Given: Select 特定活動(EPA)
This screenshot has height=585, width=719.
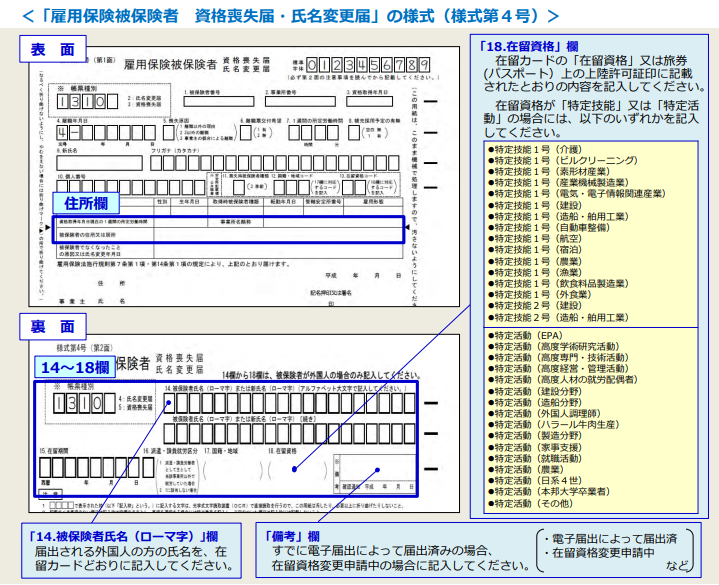Looking at the screenshot, I should tap(525, 335).
